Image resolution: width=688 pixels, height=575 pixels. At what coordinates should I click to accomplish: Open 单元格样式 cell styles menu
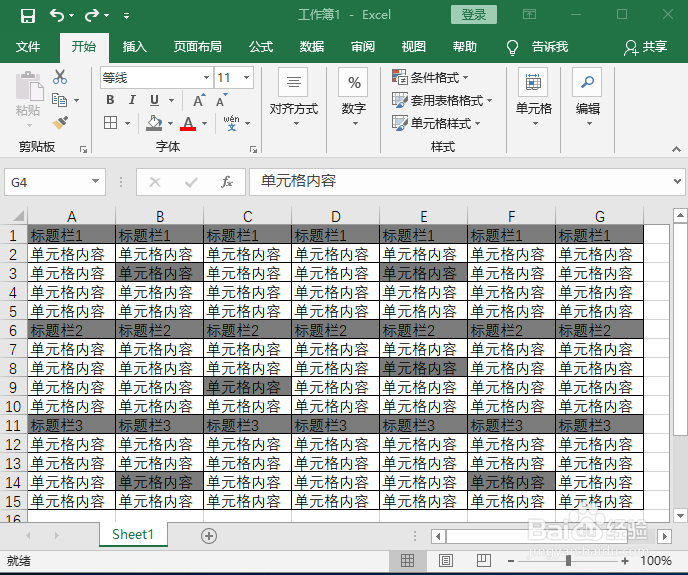[436, 123]
